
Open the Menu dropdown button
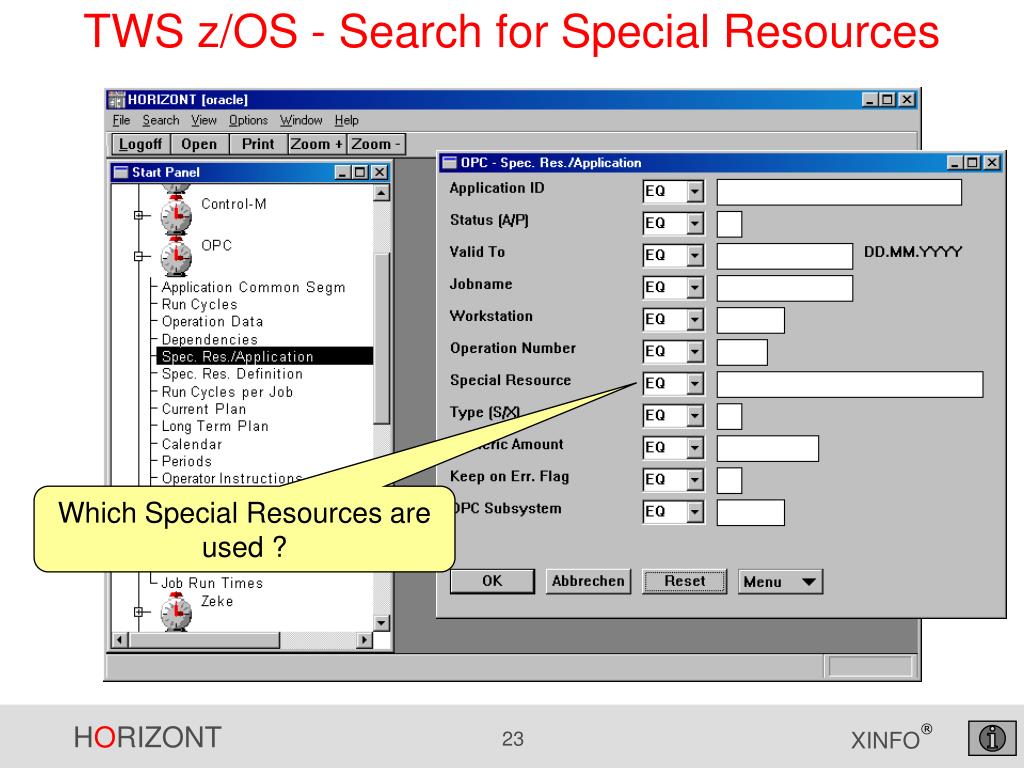point(780,581)
